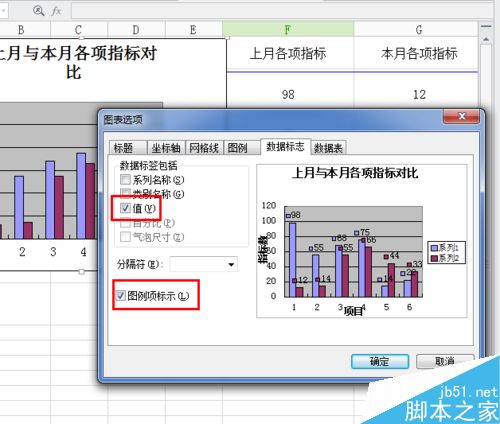This screenshot has height=424, width=500.
Task: Click the data label 44 in preview chart
Action: tap(394, 256)
